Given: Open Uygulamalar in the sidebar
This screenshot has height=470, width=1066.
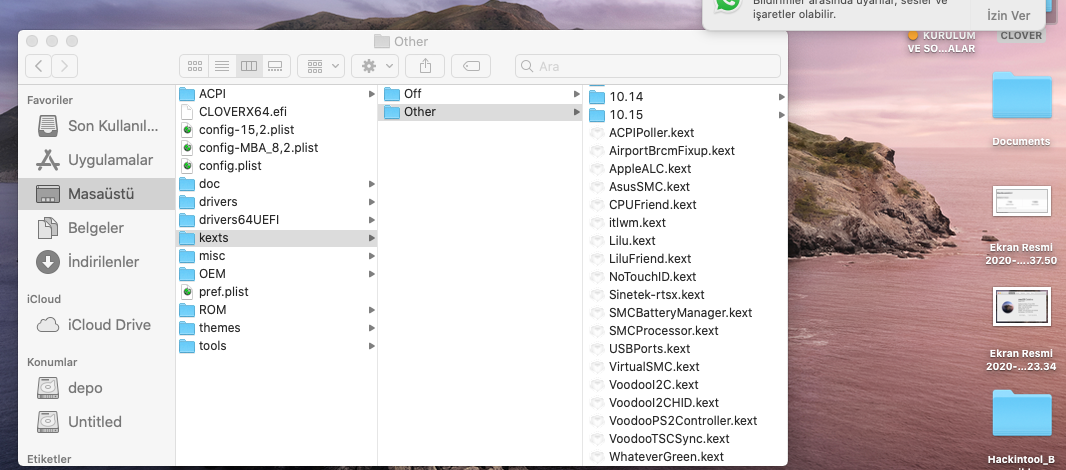Looking at the screenshot, I should click(x=109, y=160).
